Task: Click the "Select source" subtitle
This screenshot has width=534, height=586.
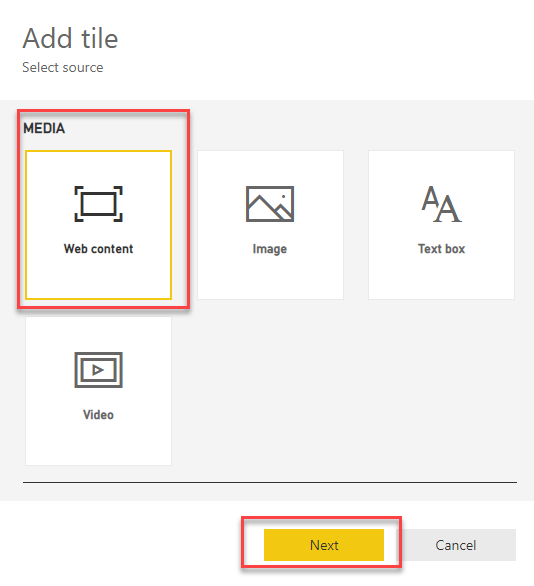Action: point(62,67)
